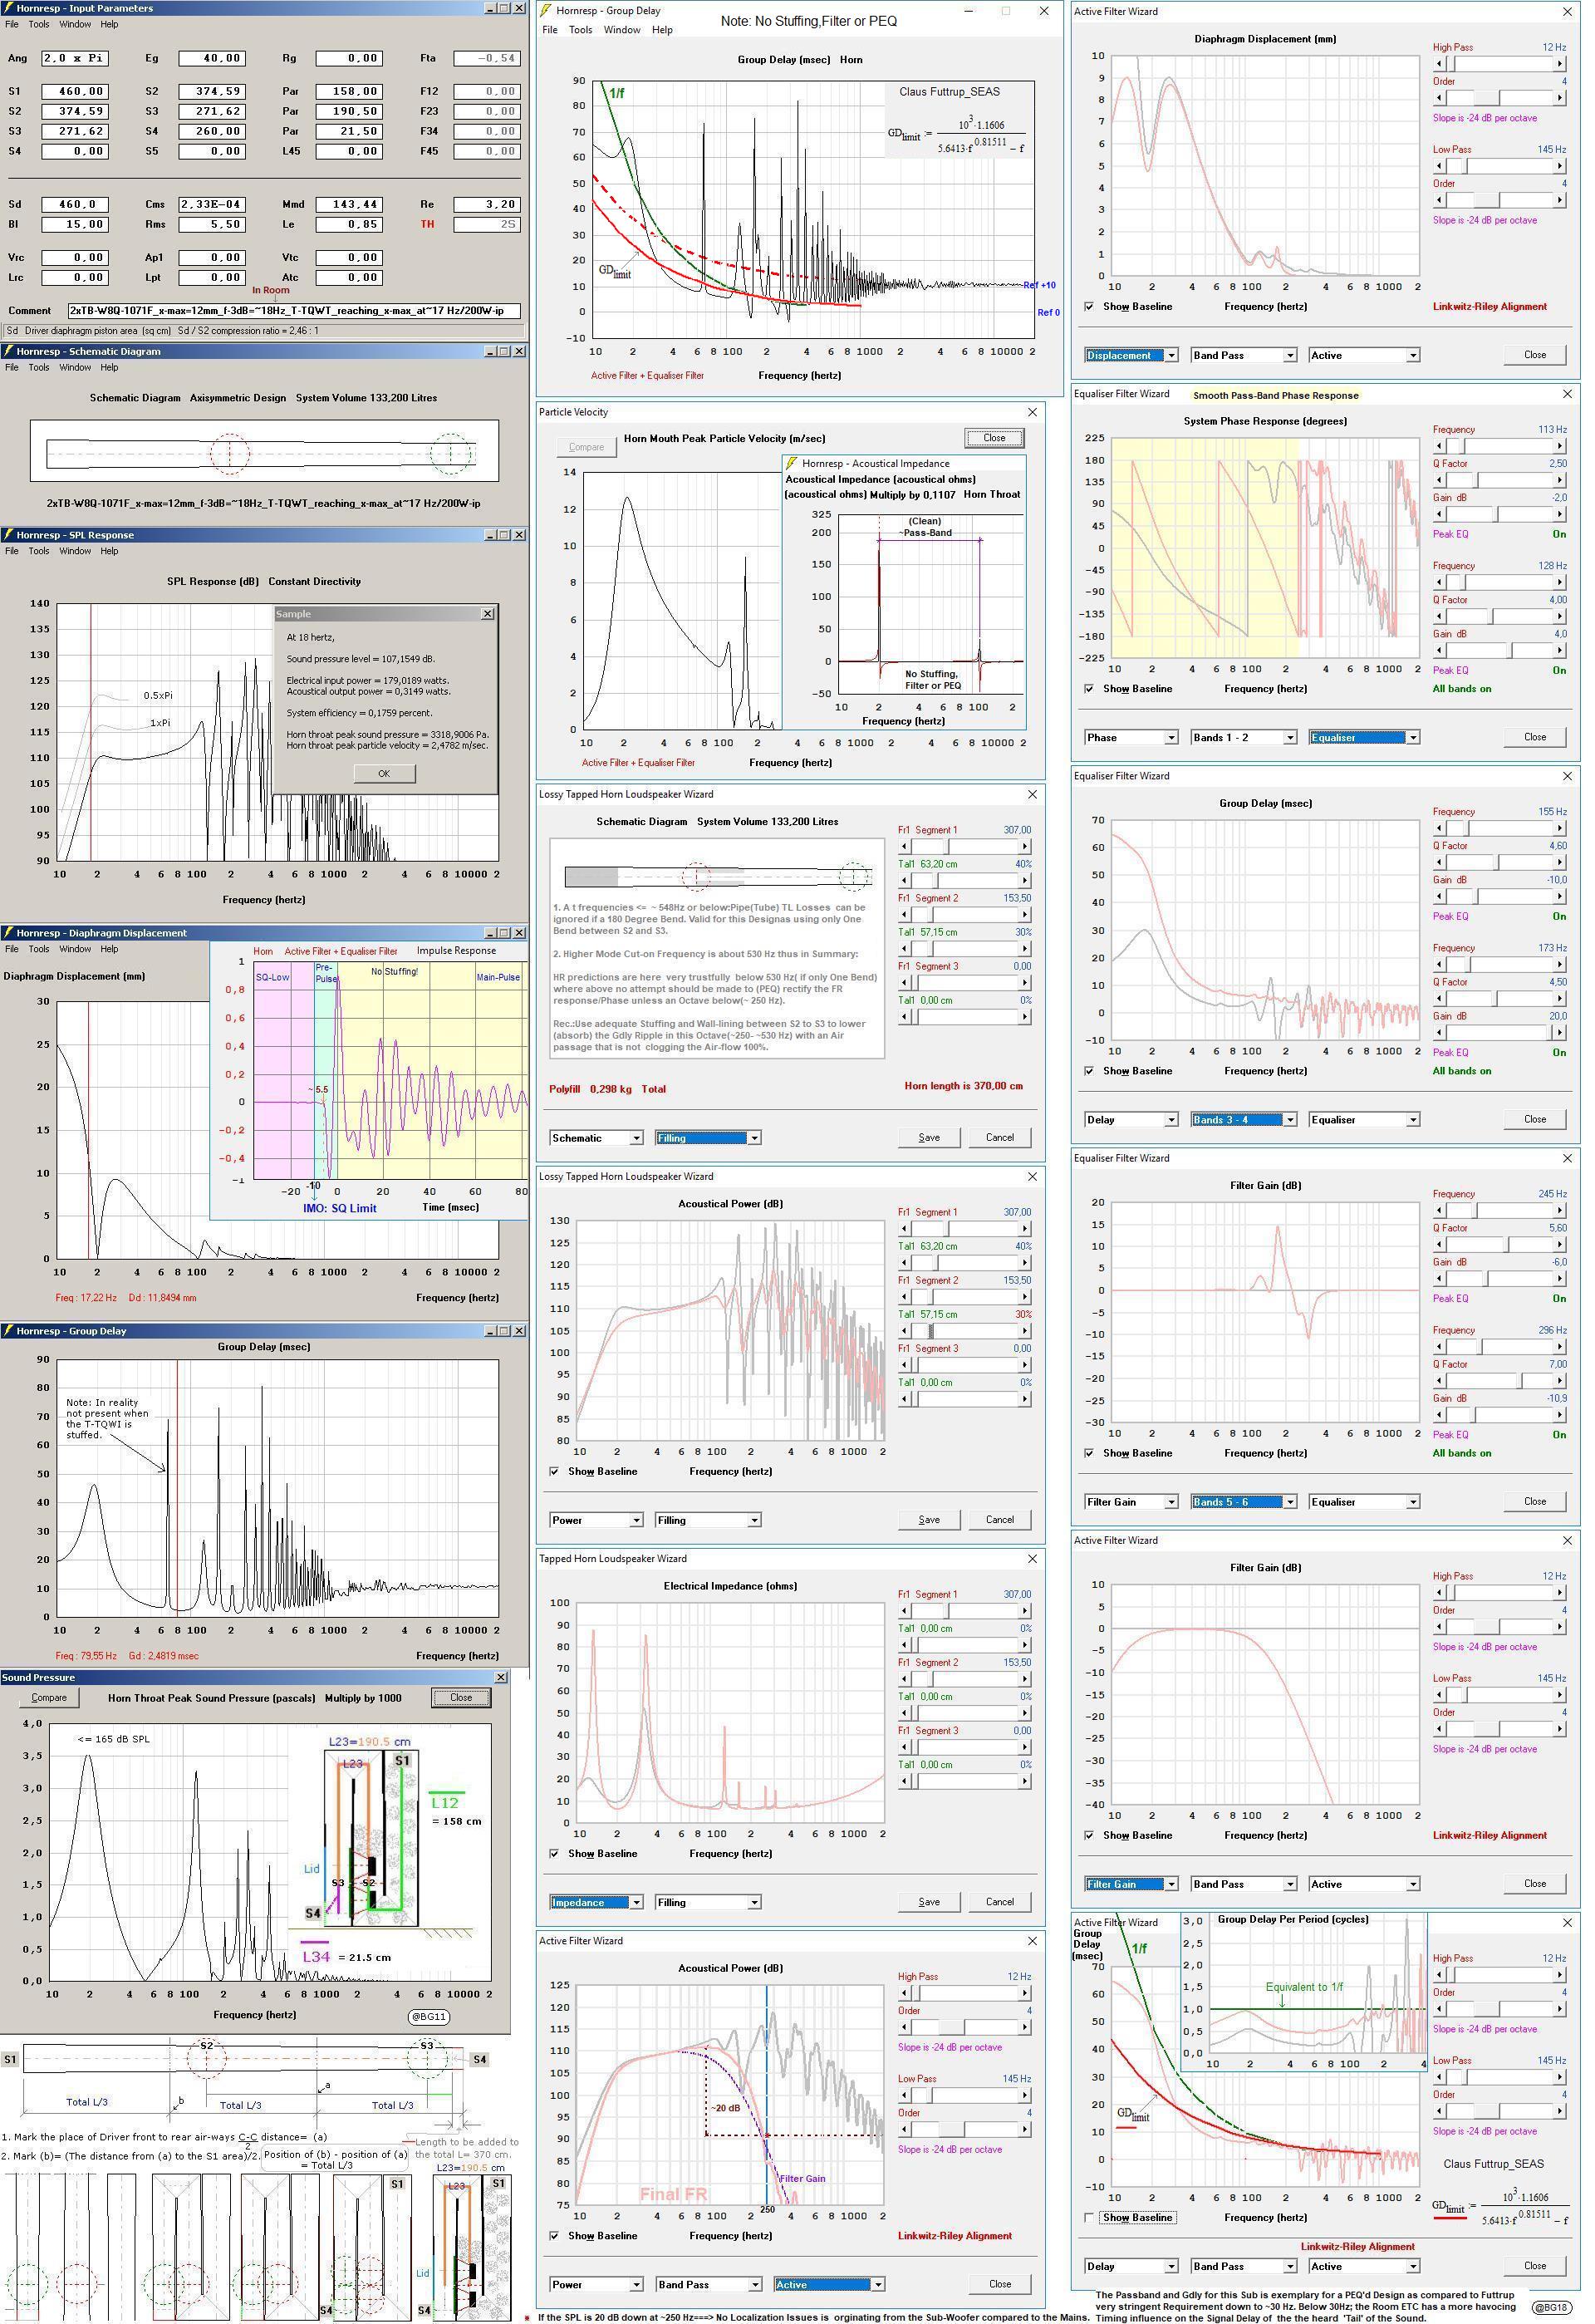
Task: Click Compare in the Sound Pressure window
Action: click(x=49, y=1697)
